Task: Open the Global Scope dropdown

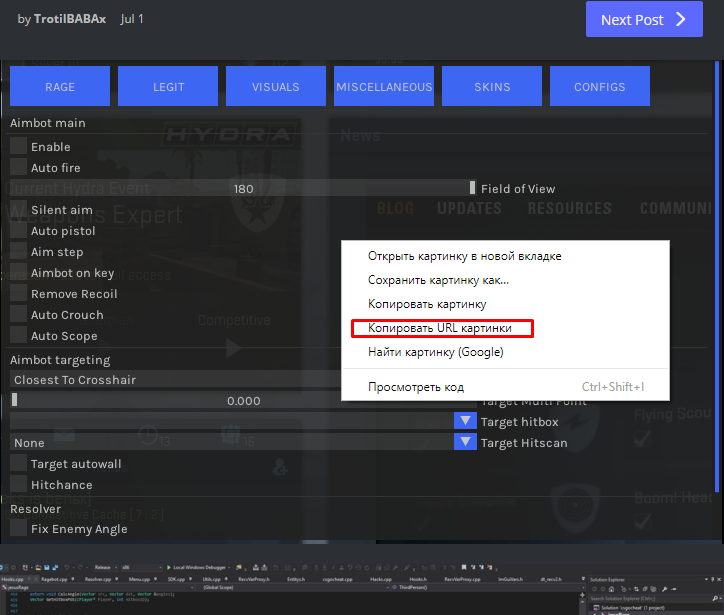Action: pyautogui.click(x=294, y=587)
